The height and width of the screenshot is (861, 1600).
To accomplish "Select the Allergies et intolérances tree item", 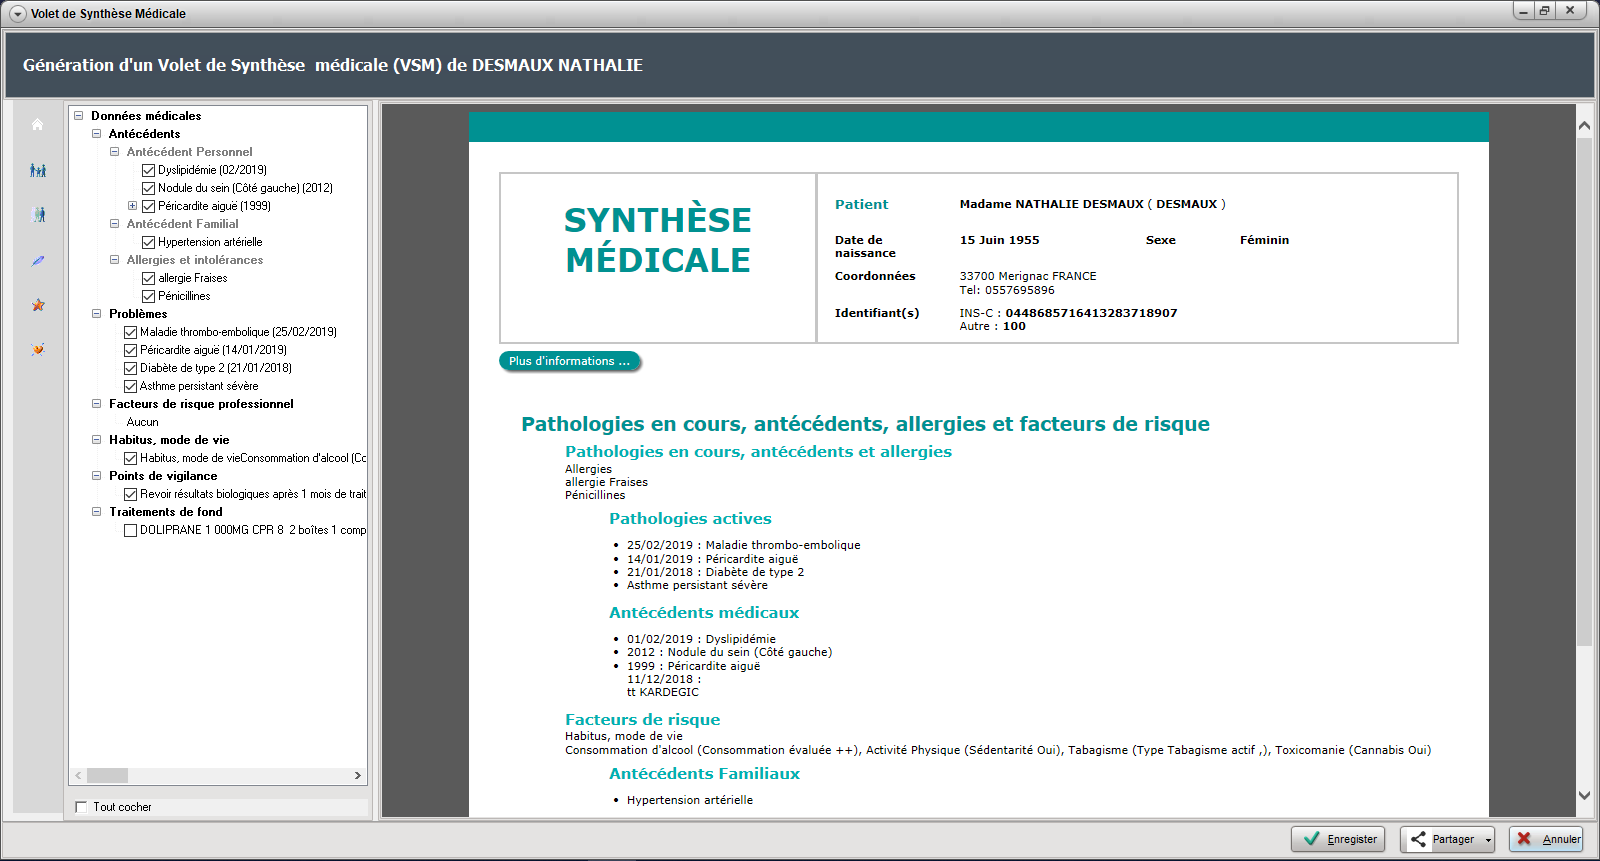I will click(195, 260).
